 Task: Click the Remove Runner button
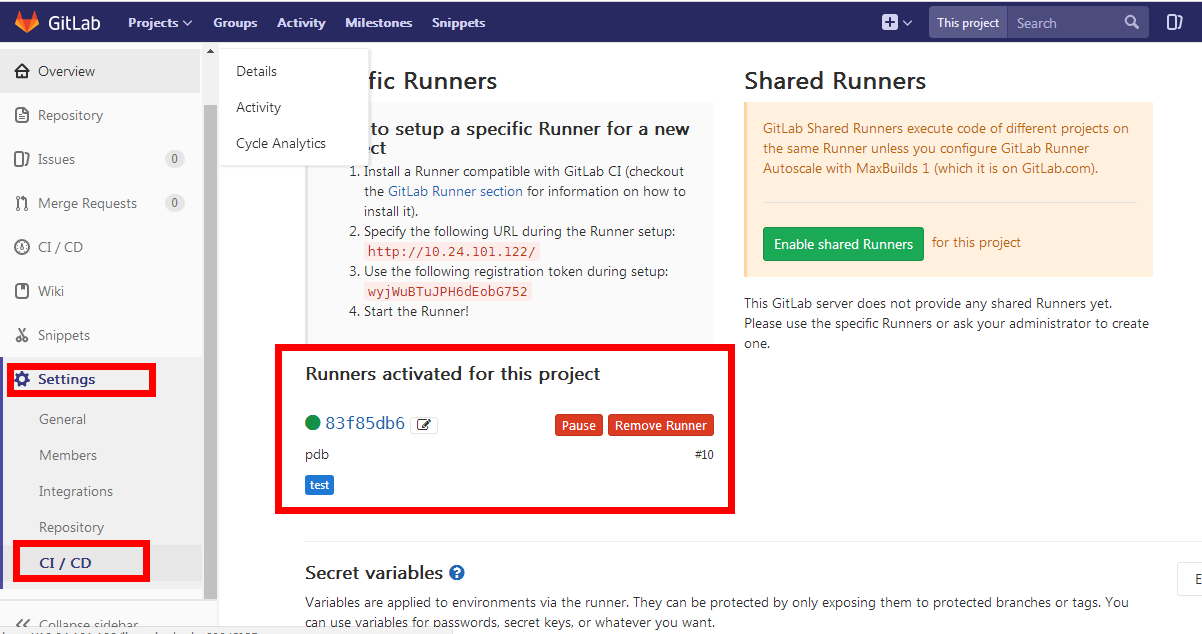[x=661, y=425]
